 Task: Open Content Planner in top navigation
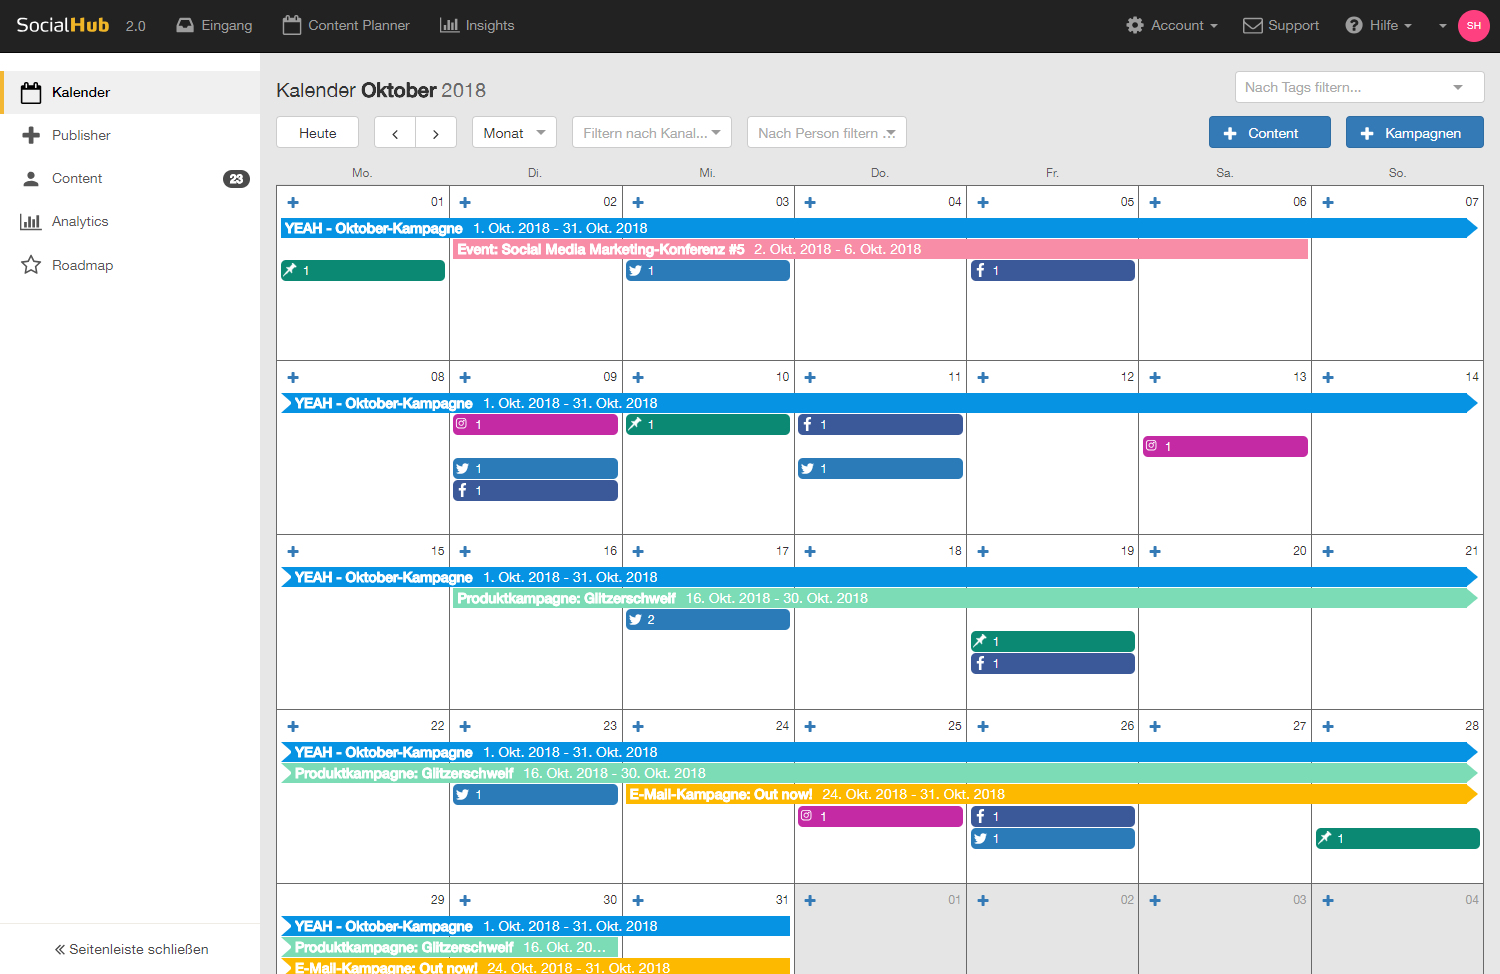pyautogui.click(x=346, y=25)
